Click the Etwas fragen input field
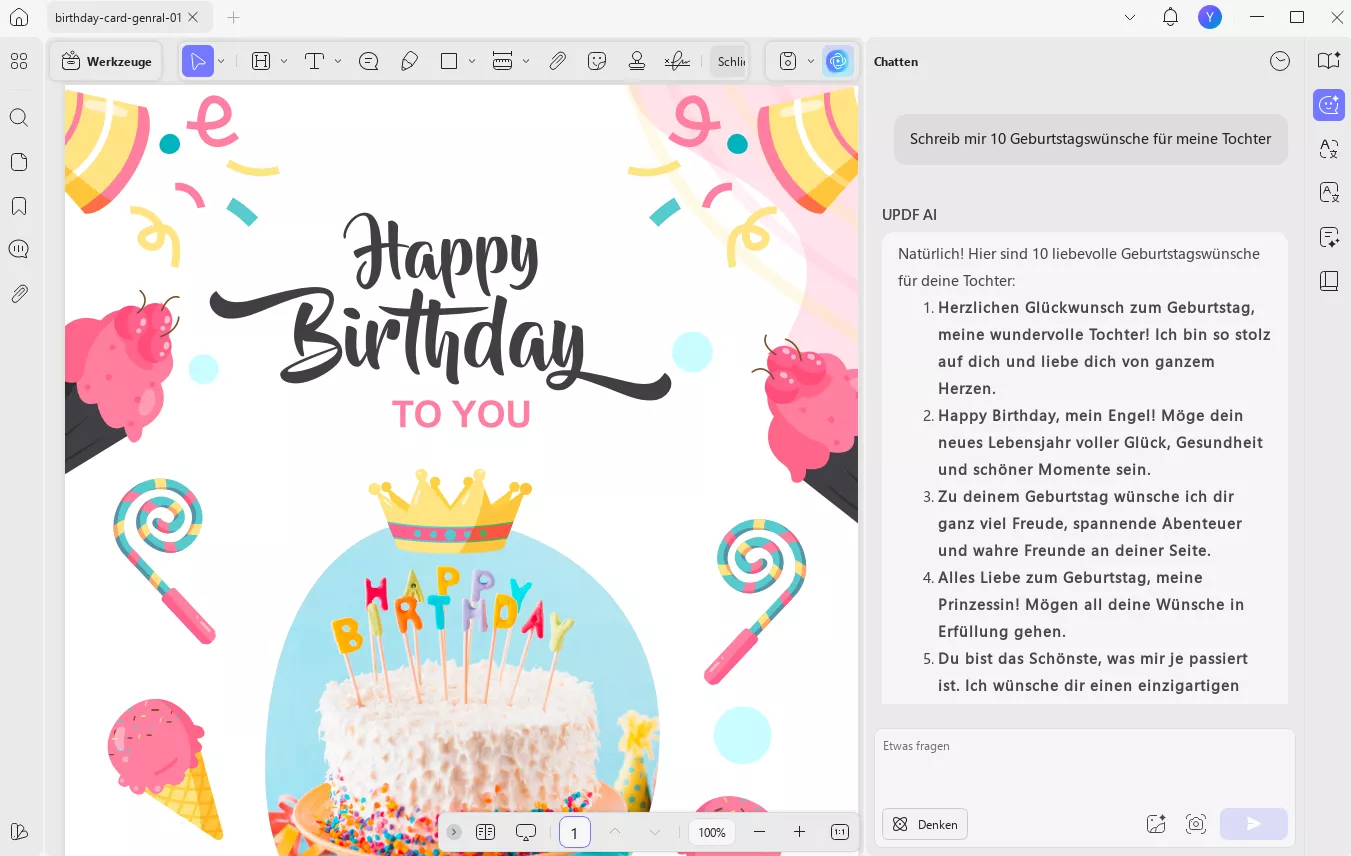The width and height of the screenshot is (1351, 856). (x=1084, y=765)
